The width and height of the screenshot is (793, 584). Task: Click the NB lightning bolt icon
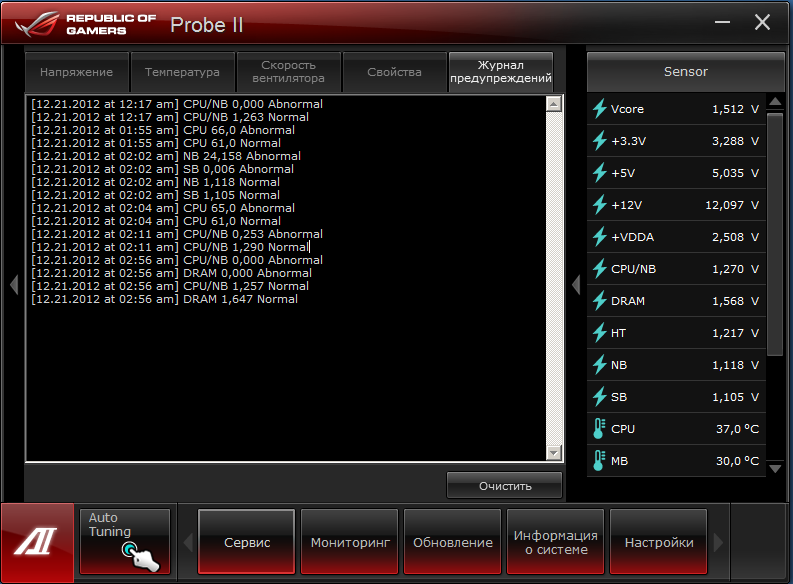coord(600,365)
